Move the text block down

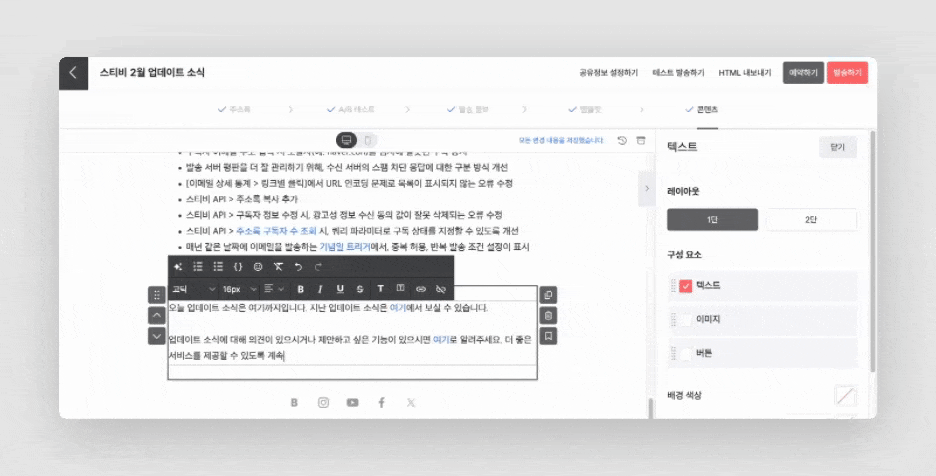pos(156,336)
